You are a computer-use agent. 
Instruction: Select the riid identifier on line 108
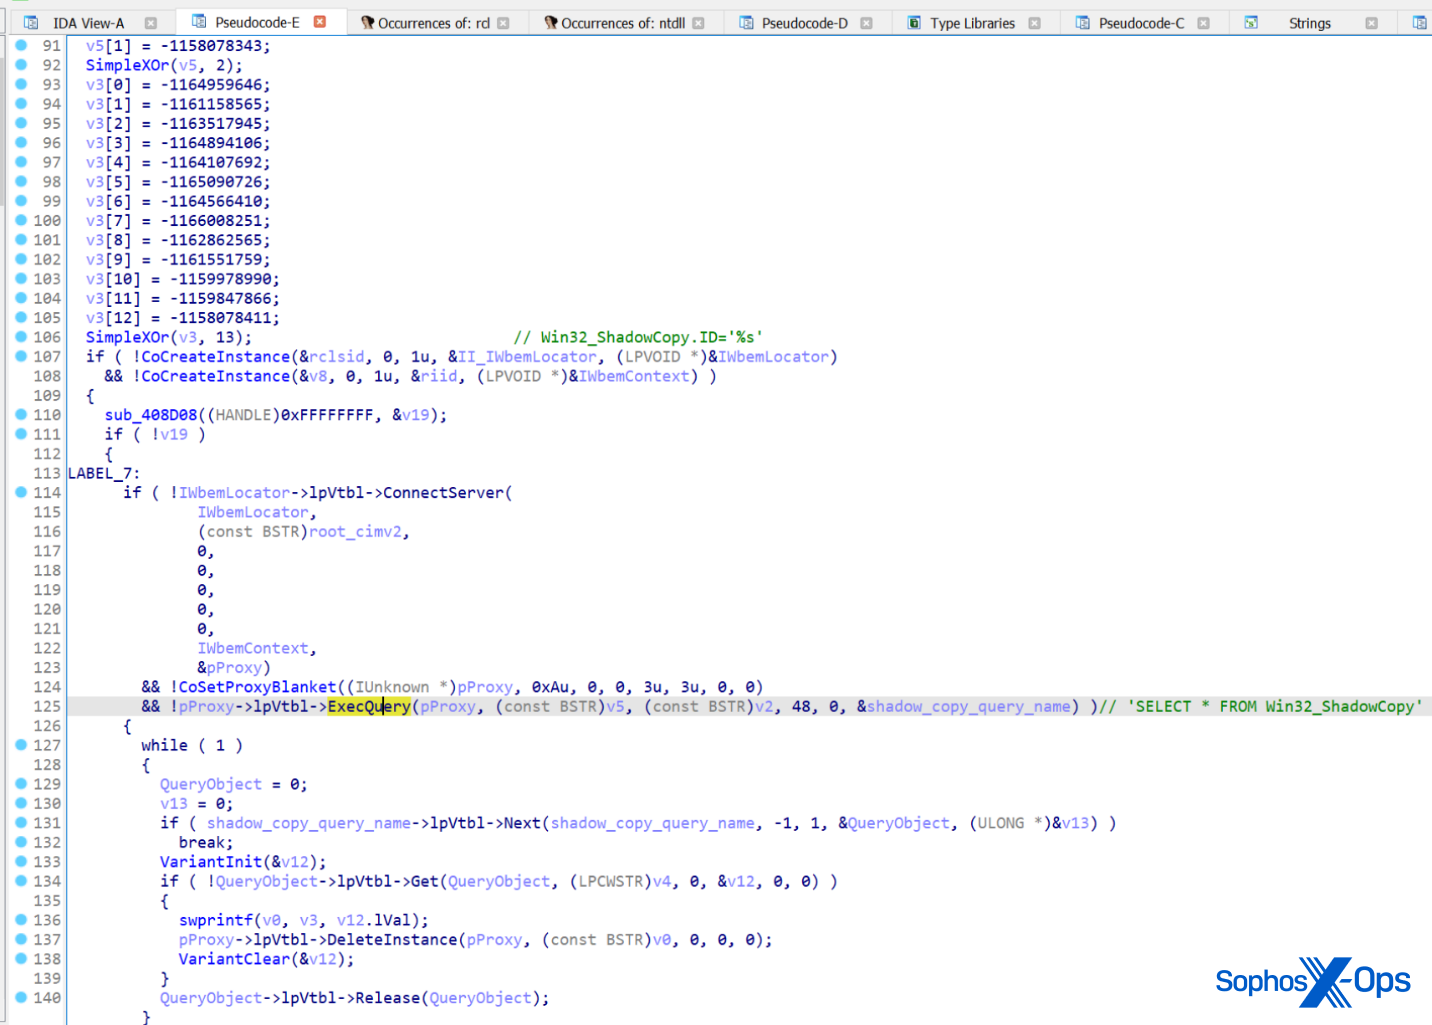tap(438, 377)
